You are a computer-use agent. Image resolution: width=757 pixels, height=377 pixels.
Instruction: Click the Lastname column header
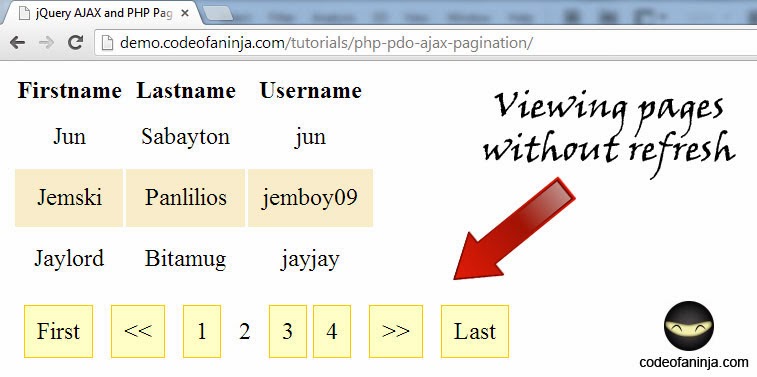click(186, 91)
